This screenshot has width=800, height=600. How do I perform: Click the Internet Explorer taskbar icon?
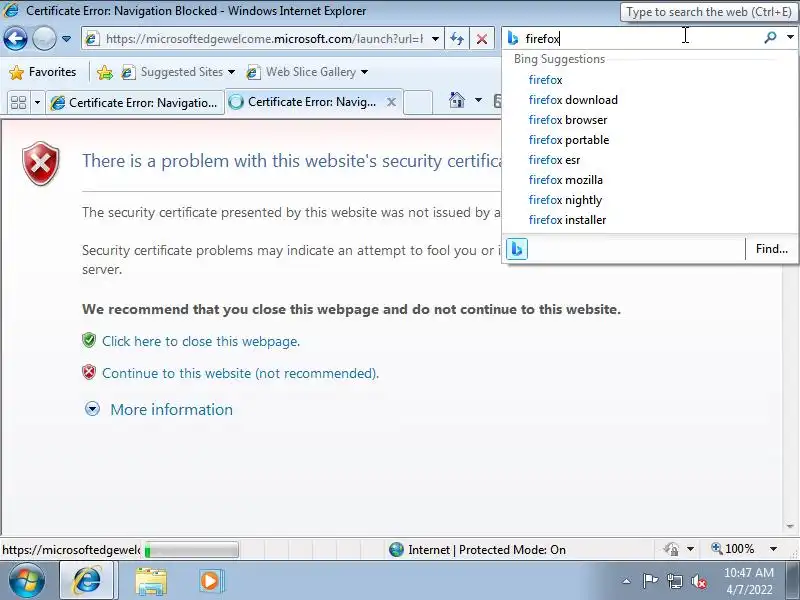(x=87, y=581)
